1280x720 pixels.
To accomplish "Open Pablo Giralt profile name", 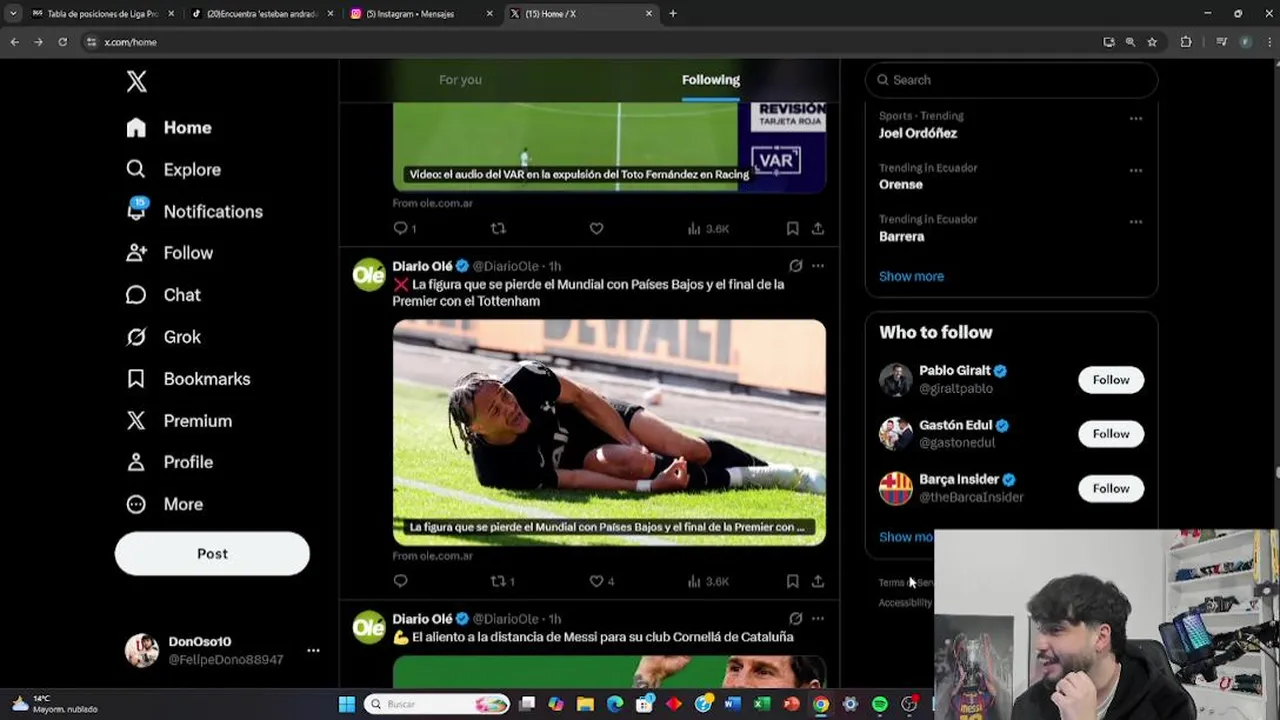I will (x=955, y=371).
